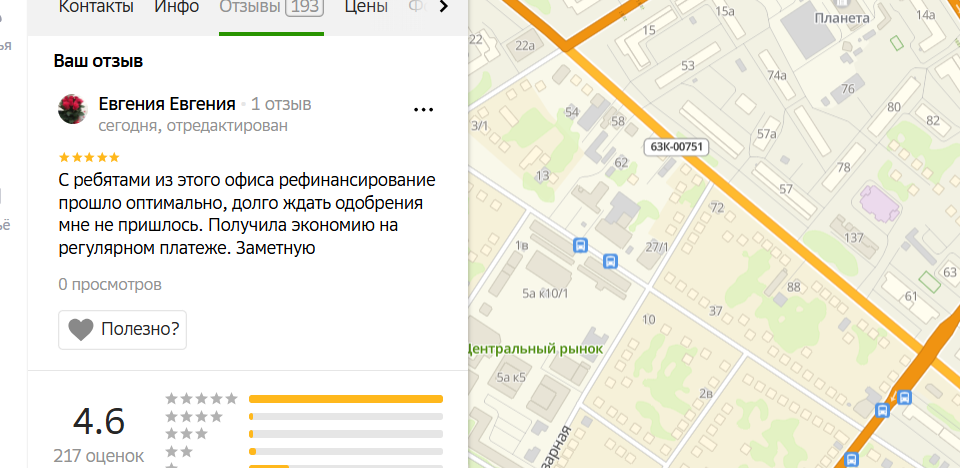Filter by the three-star rating bar
Viewport: 960px width, 468px height.
pos(345,434)
